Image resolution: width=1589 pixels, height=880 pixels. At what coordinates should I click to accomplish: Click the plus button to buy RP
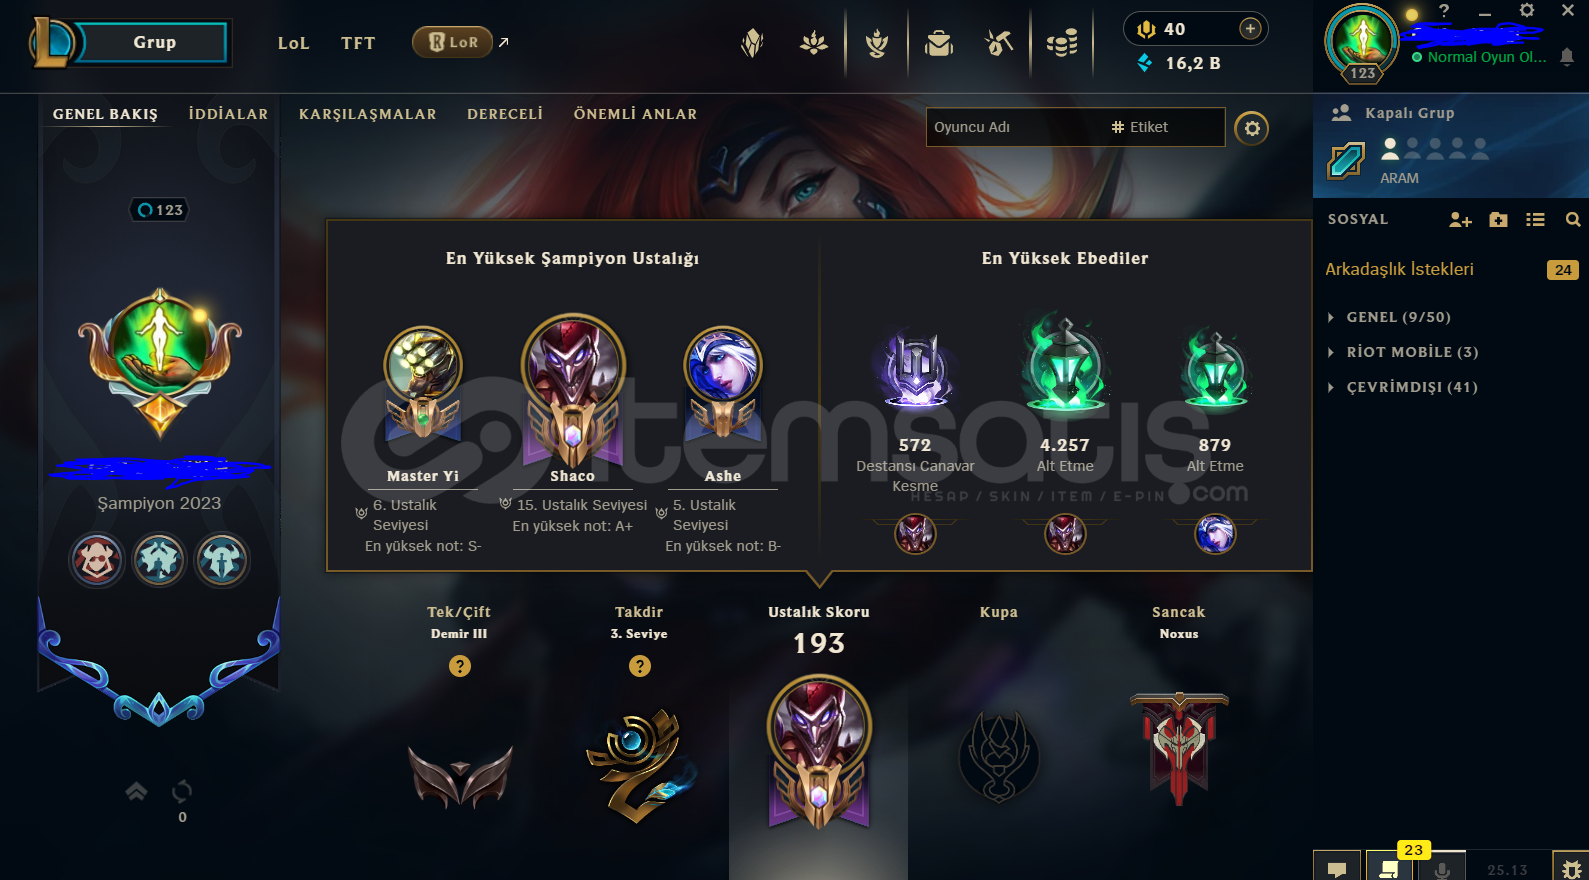coord(1250,29)
